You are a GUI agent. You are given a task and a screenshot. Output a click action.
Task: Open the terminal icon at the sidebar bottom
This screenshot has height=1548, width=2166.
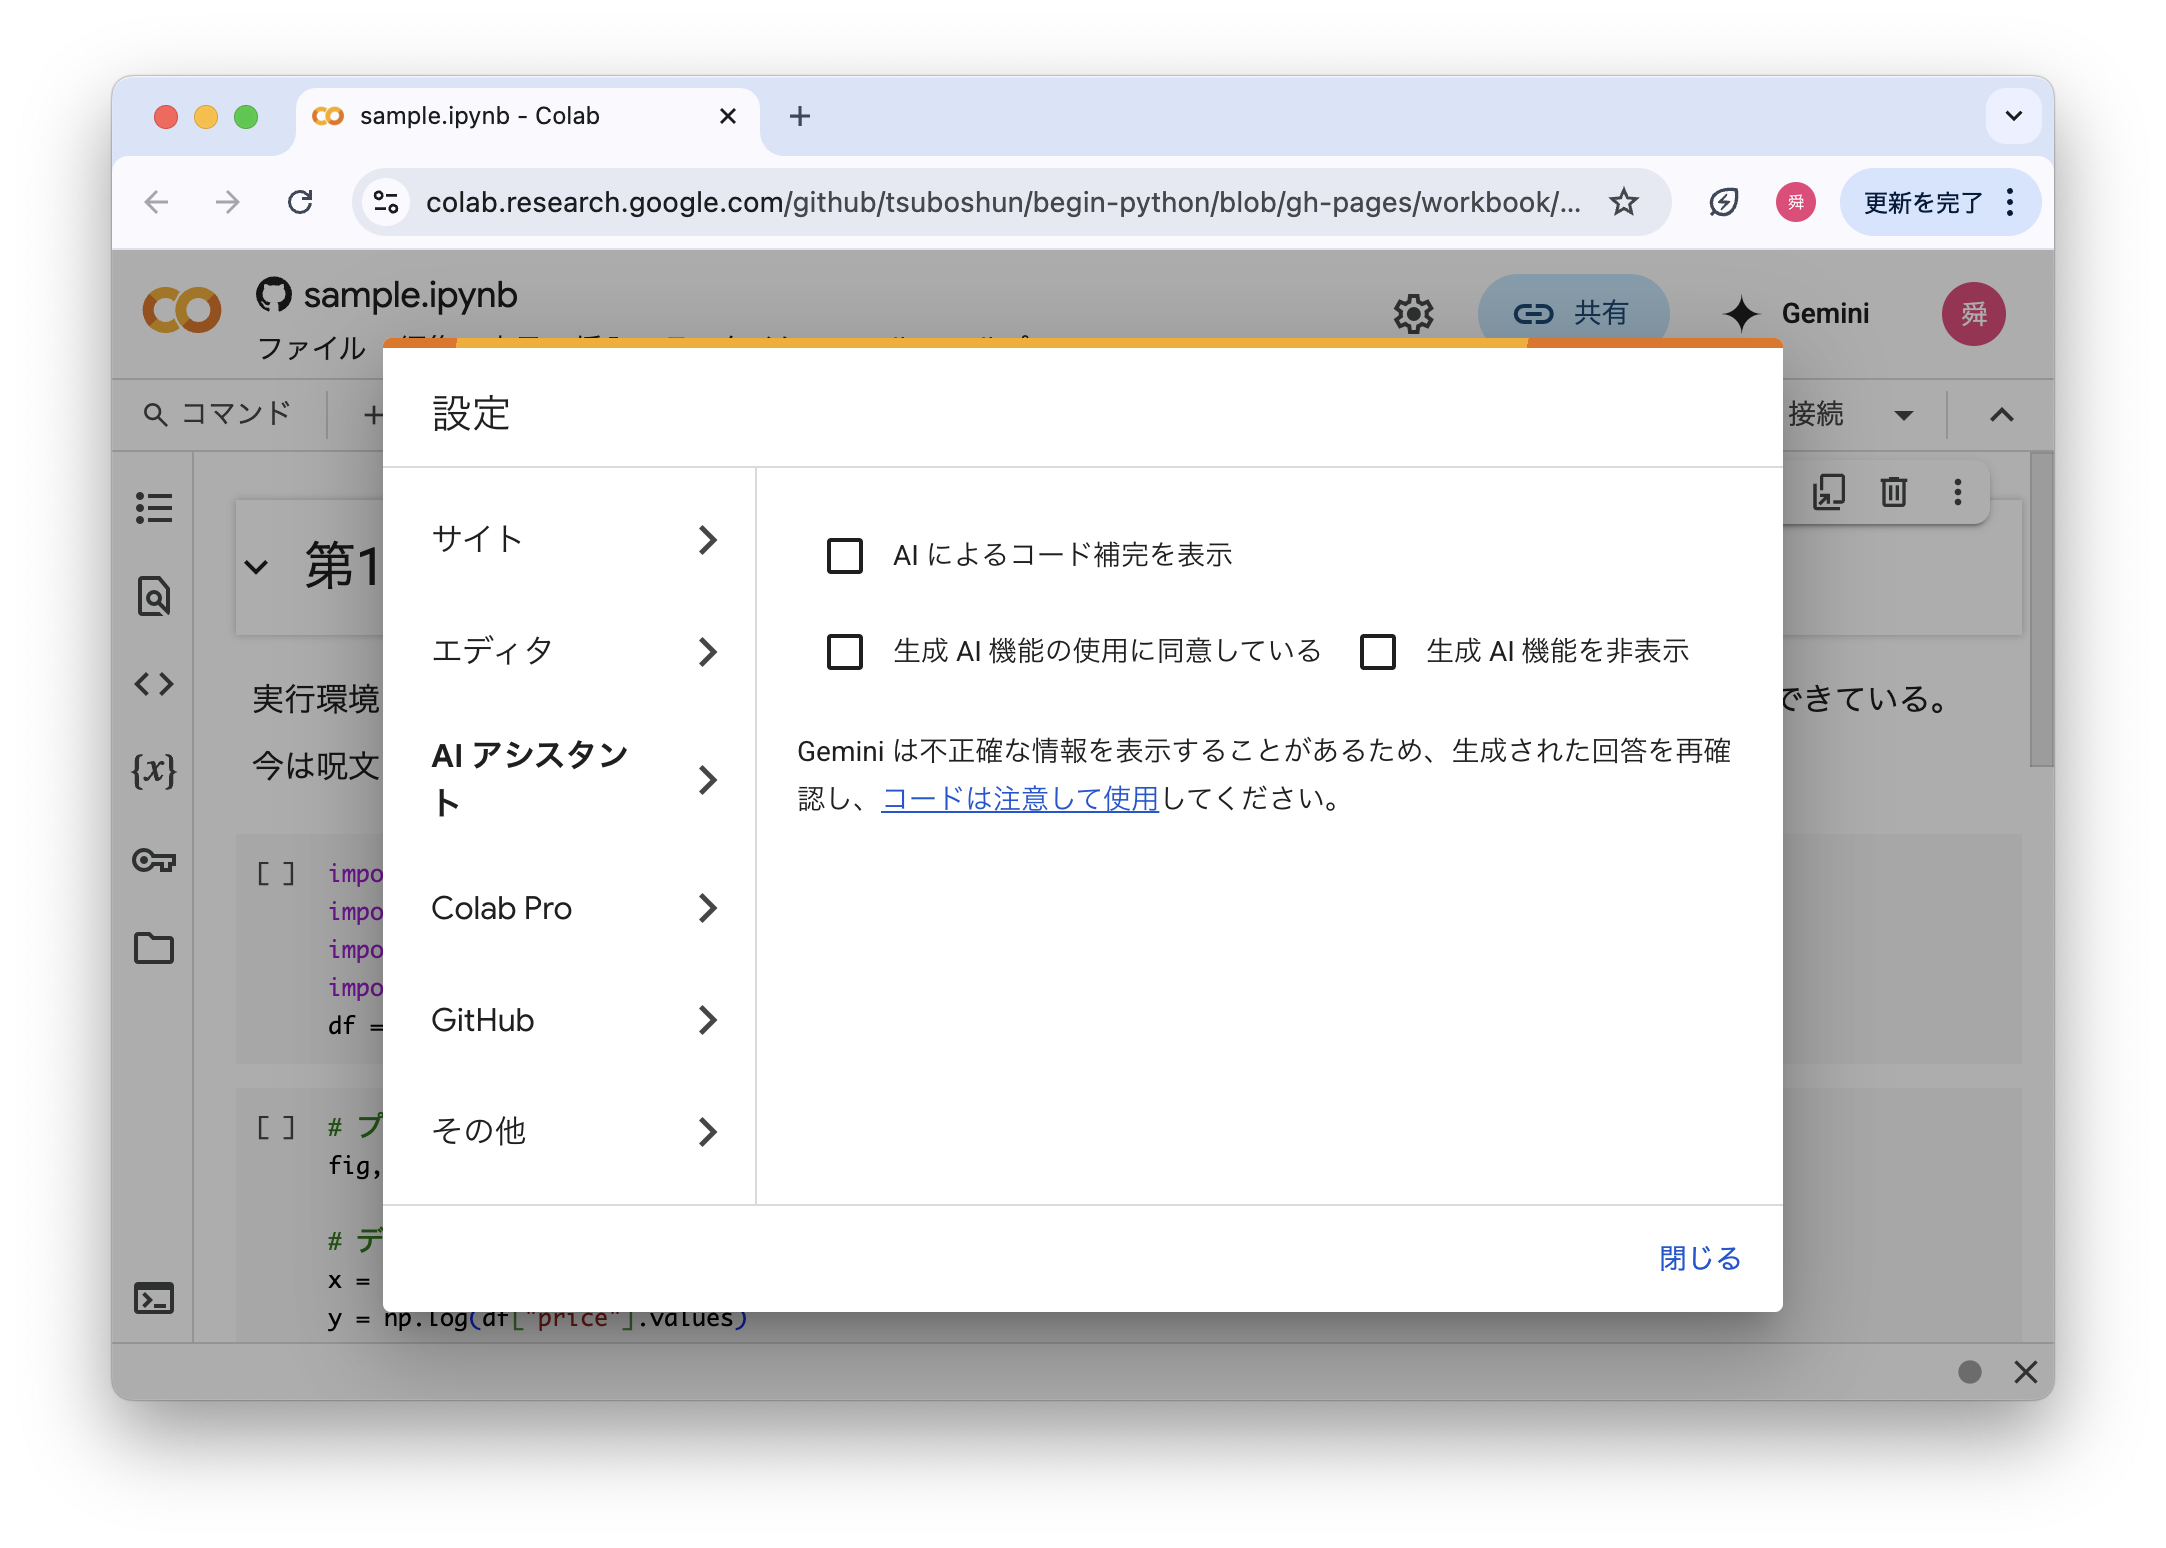(x=154, y=1298)
